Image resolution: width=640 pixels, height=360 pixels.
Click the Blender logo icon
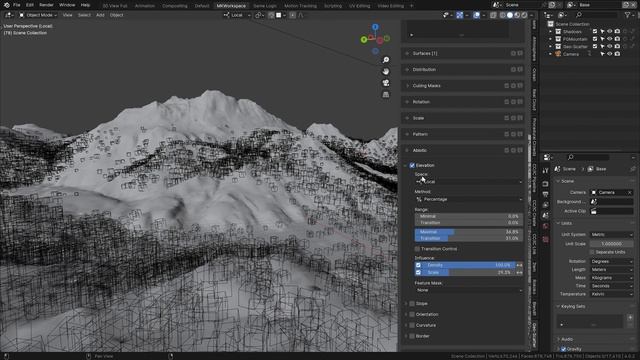7,5
